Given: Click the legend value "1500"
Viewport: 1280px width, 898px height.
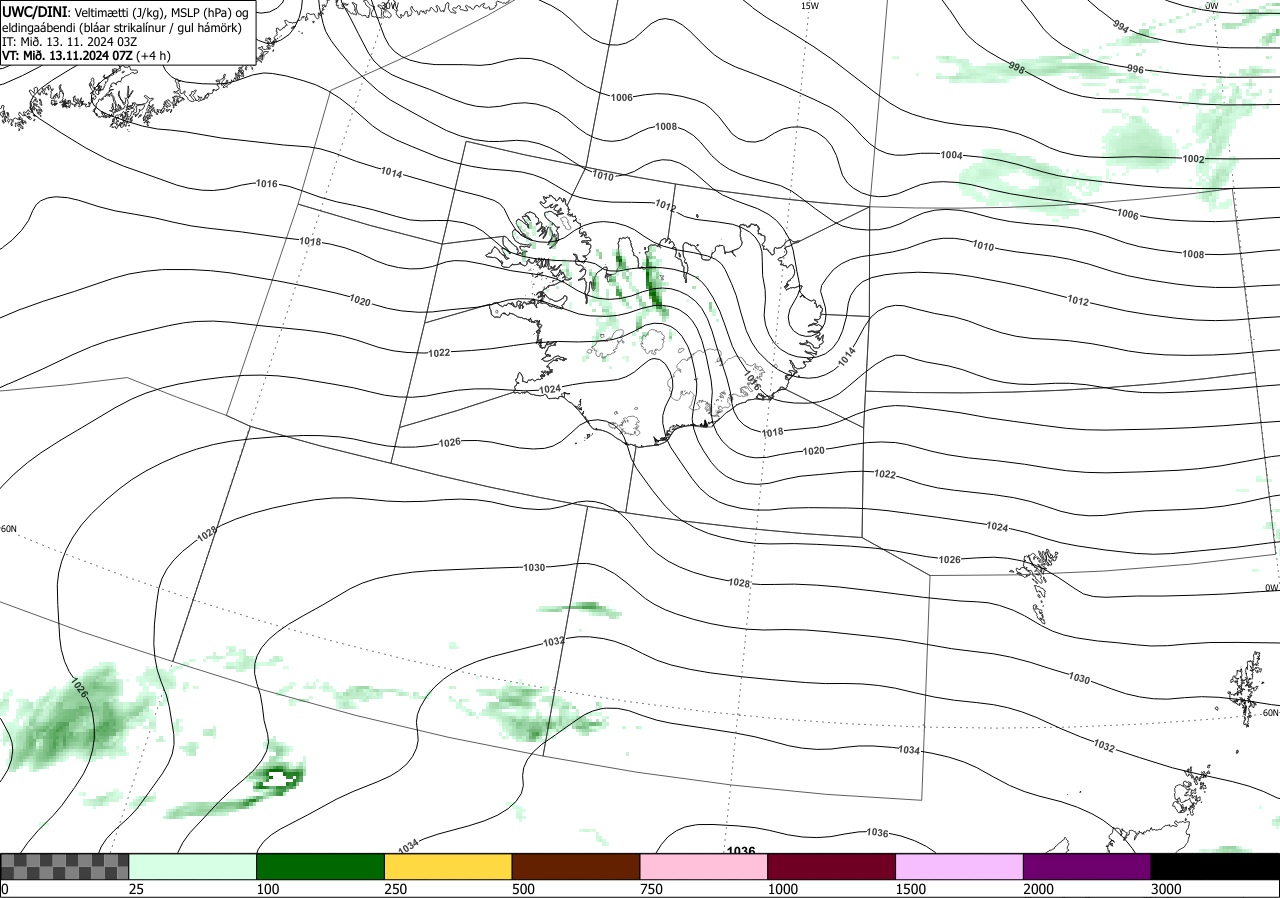Looking at the screenshot, I should pos(912,889).
